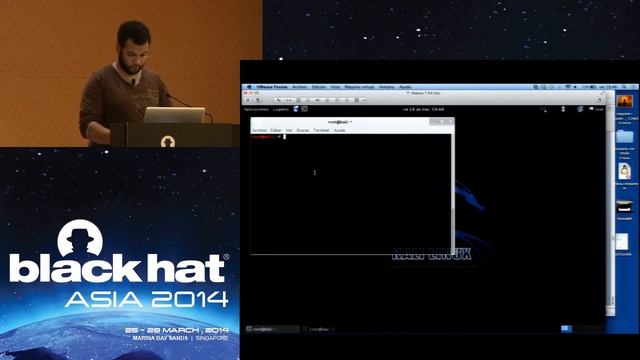Open terminal Editar menu
This screenshot has width=640, height=360.
[276, 130]
